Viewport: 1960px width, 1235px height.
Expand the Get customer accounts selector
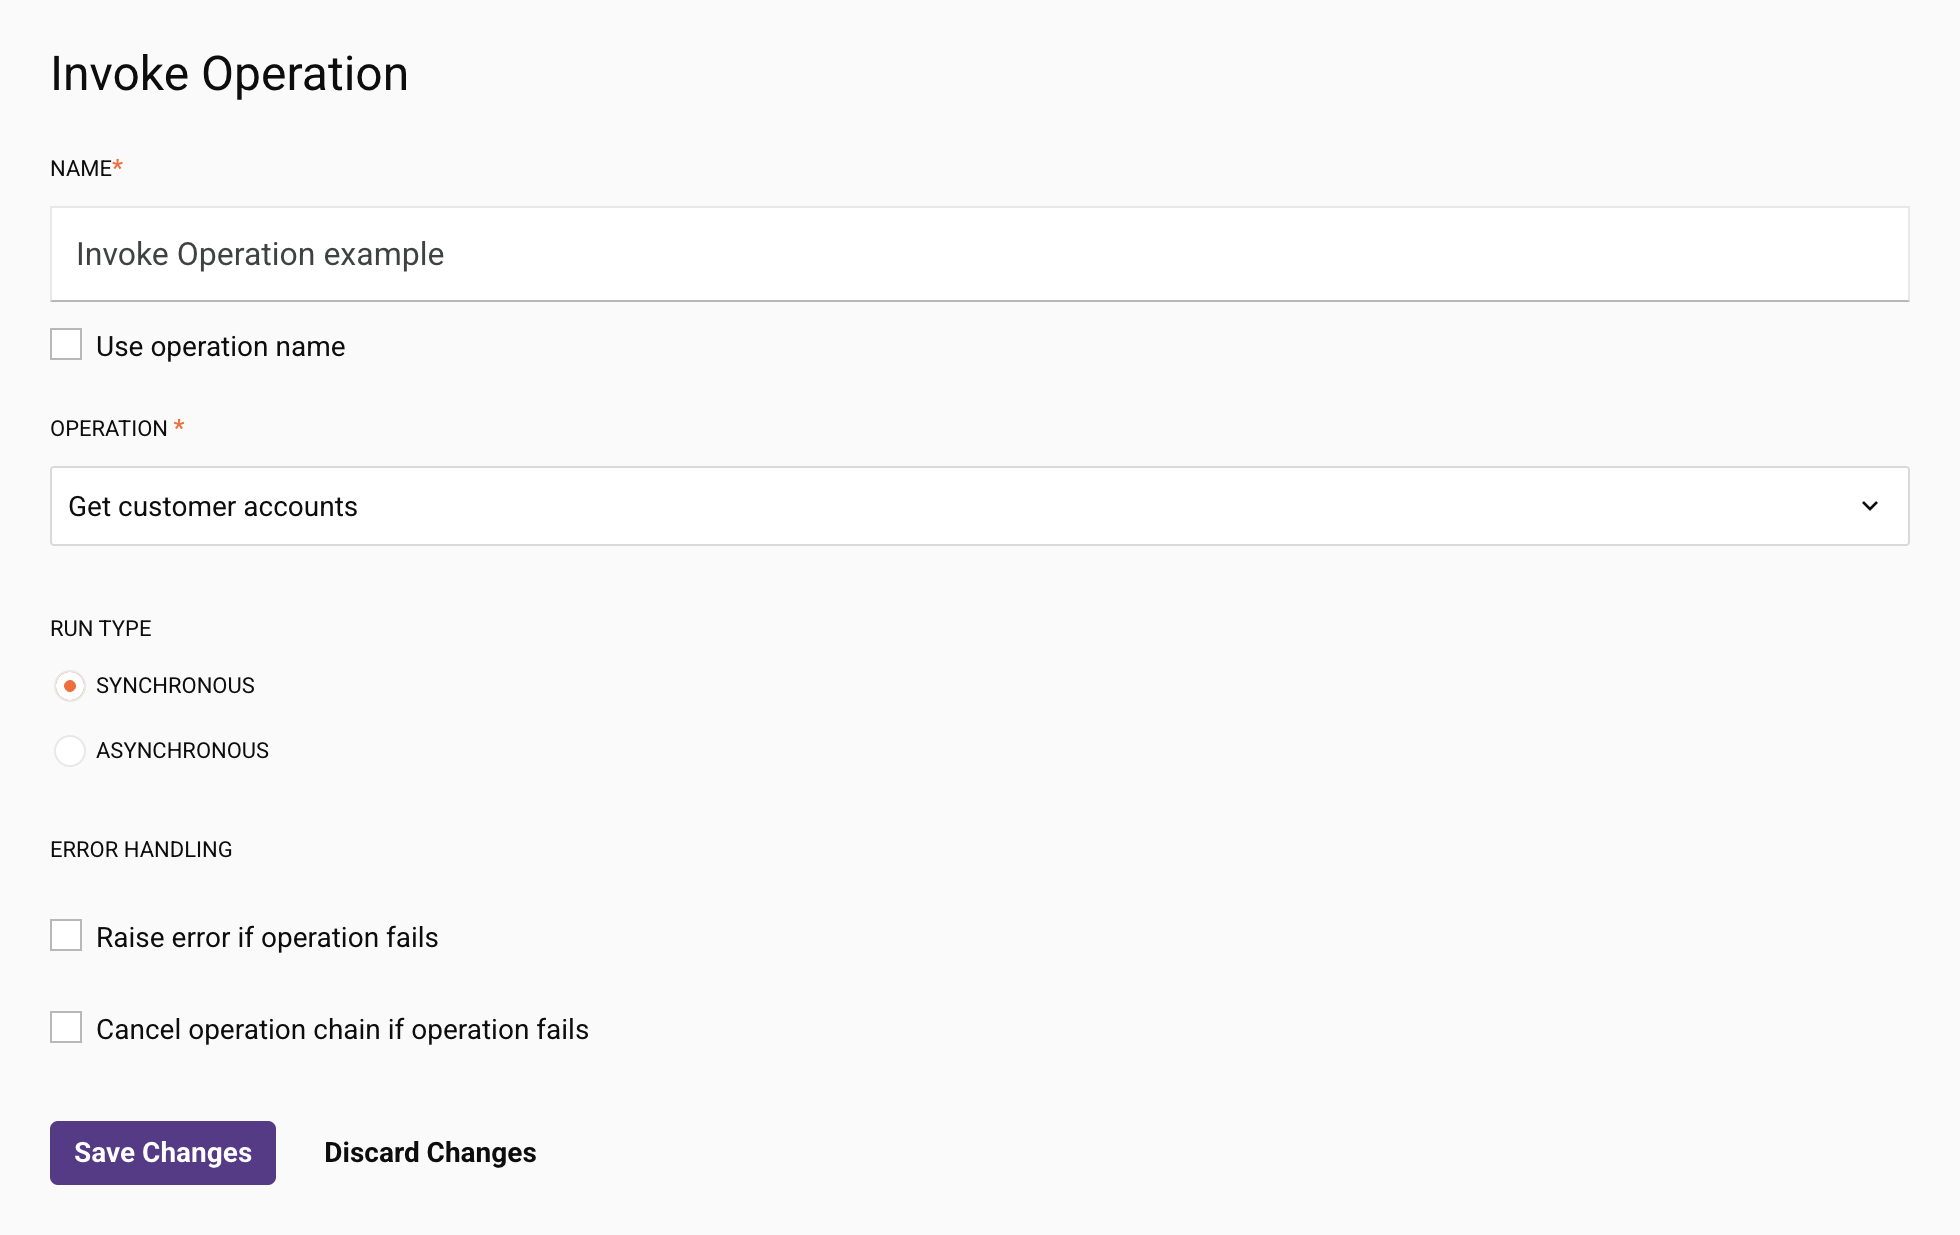click(980, 506)
